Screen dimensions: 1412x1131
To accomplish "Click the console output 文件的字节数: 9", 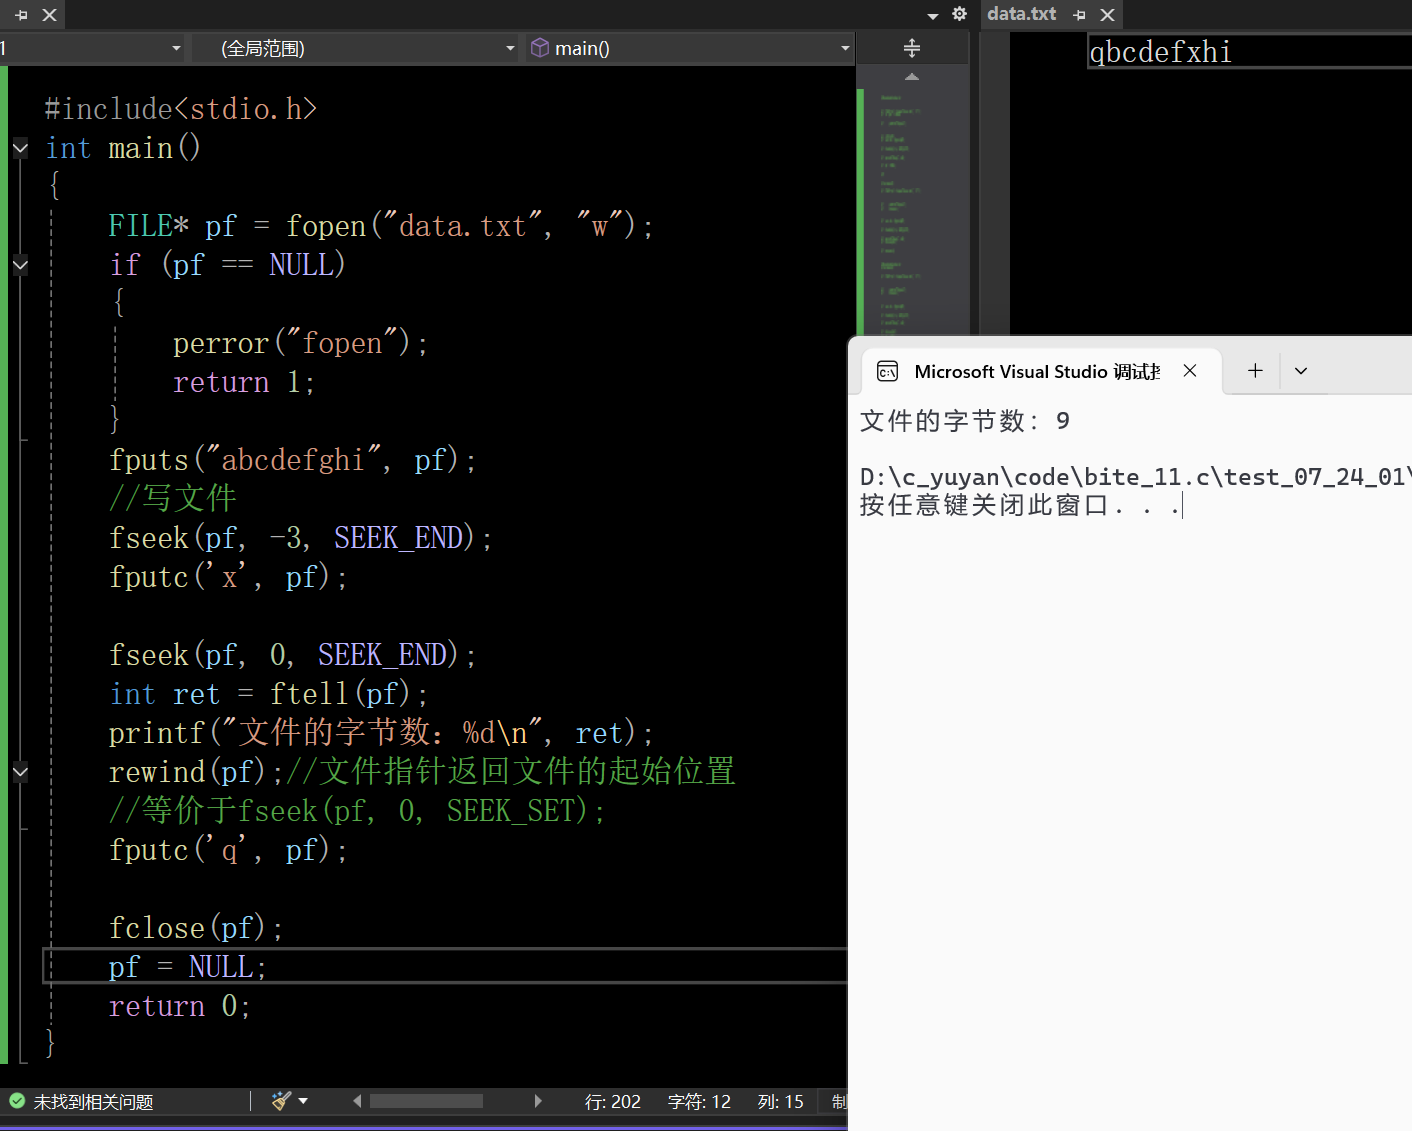I will (965, 421).
